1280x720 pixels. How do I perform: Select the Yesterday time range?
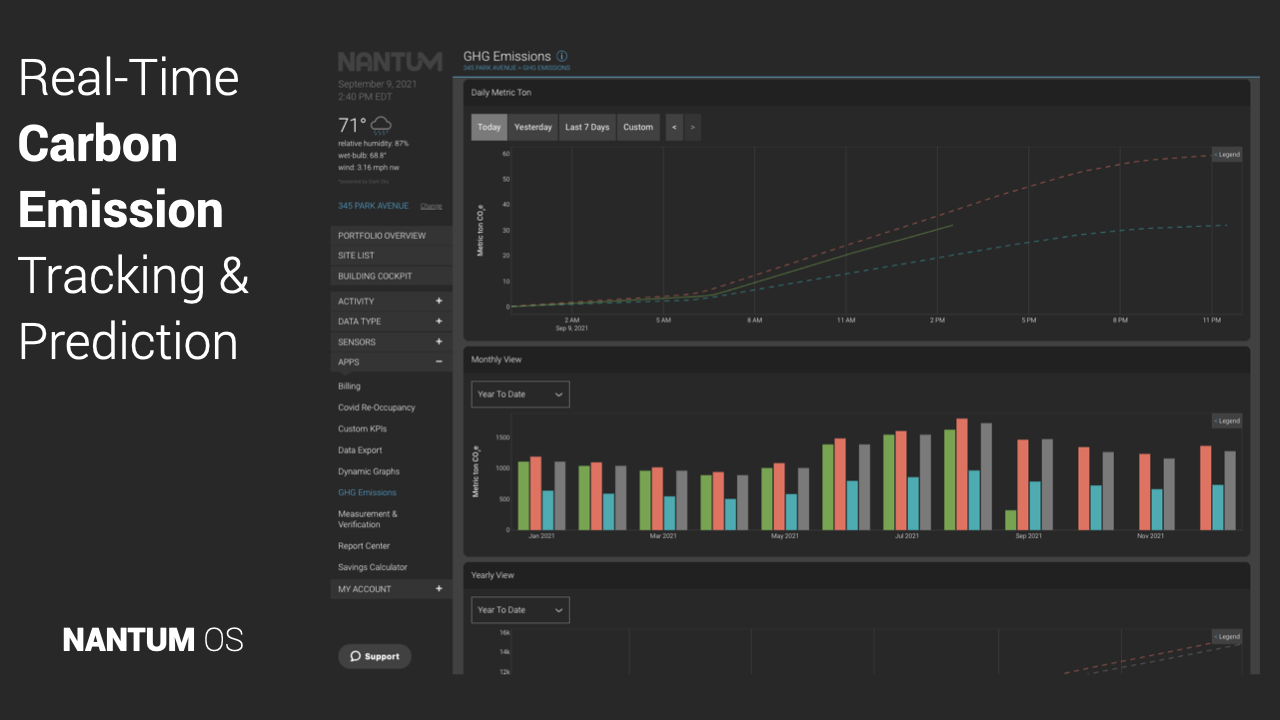533,127
